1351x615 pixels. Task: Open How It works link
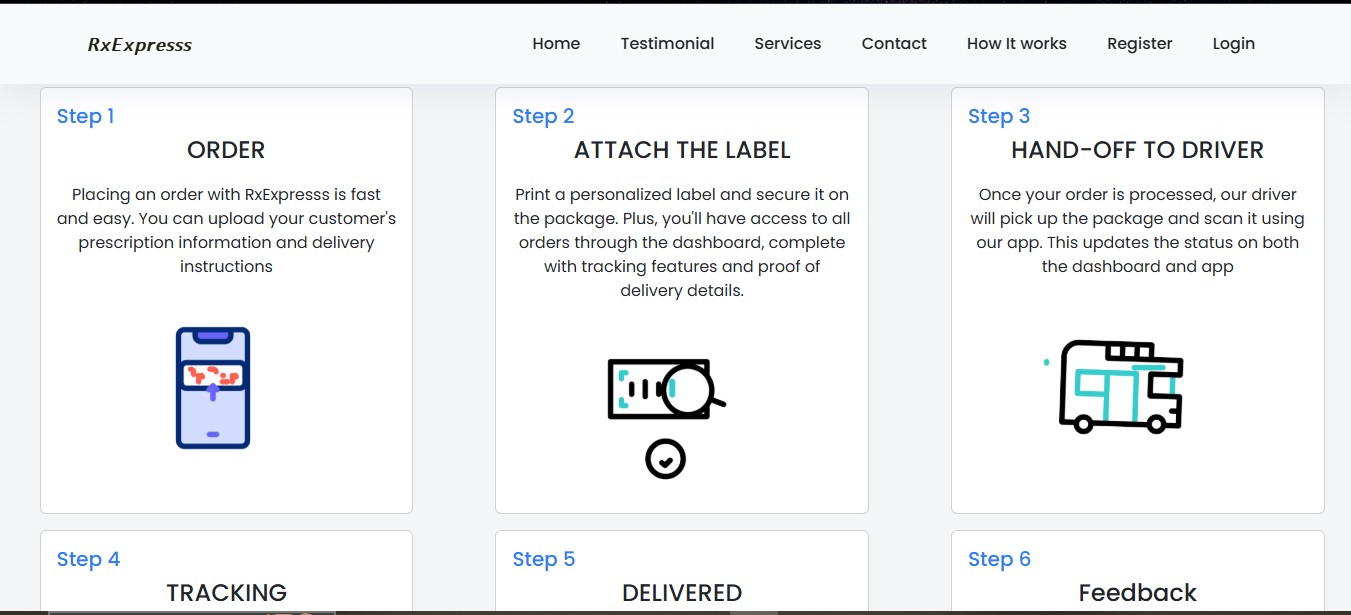(x=1017, y=44)
